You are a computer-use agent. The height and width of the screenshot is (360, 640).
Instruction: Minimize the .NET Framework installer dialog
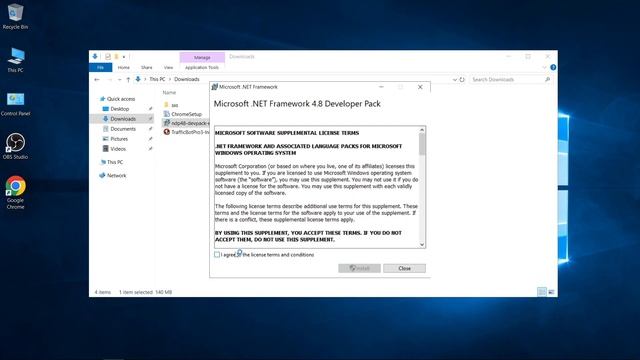pos(381,87)
